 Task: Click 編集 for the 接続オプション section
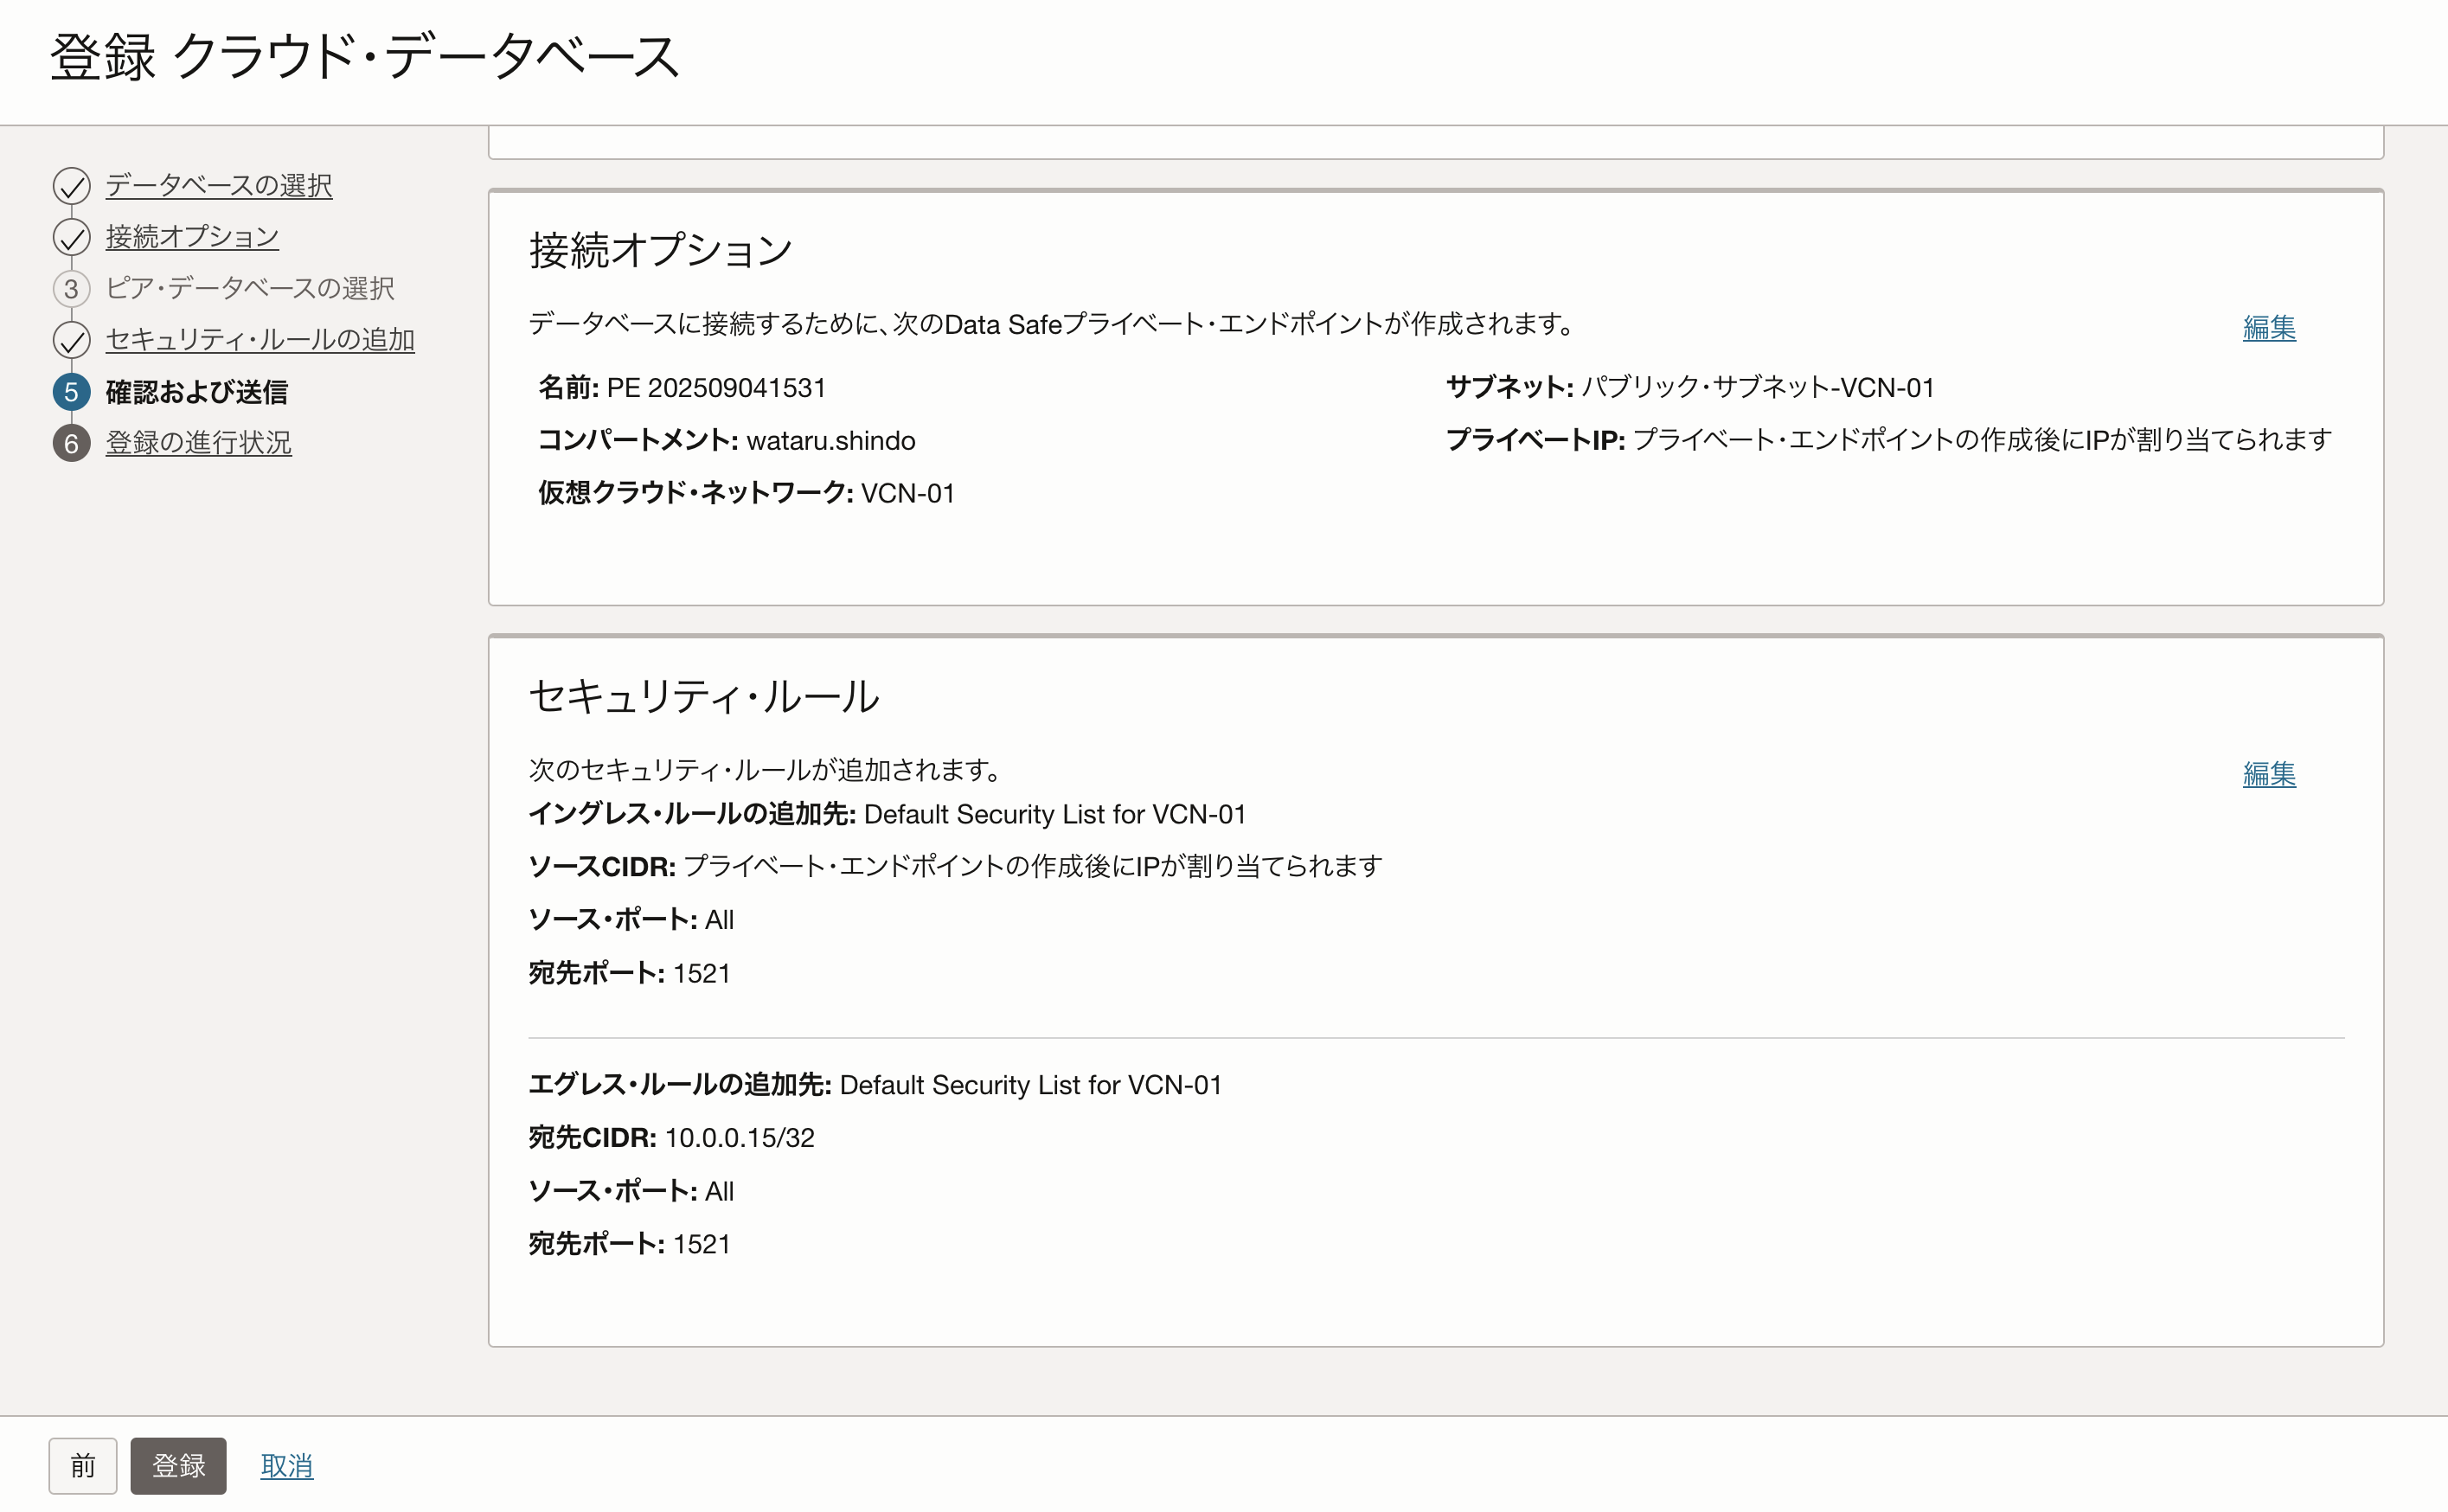point(2268,328)
